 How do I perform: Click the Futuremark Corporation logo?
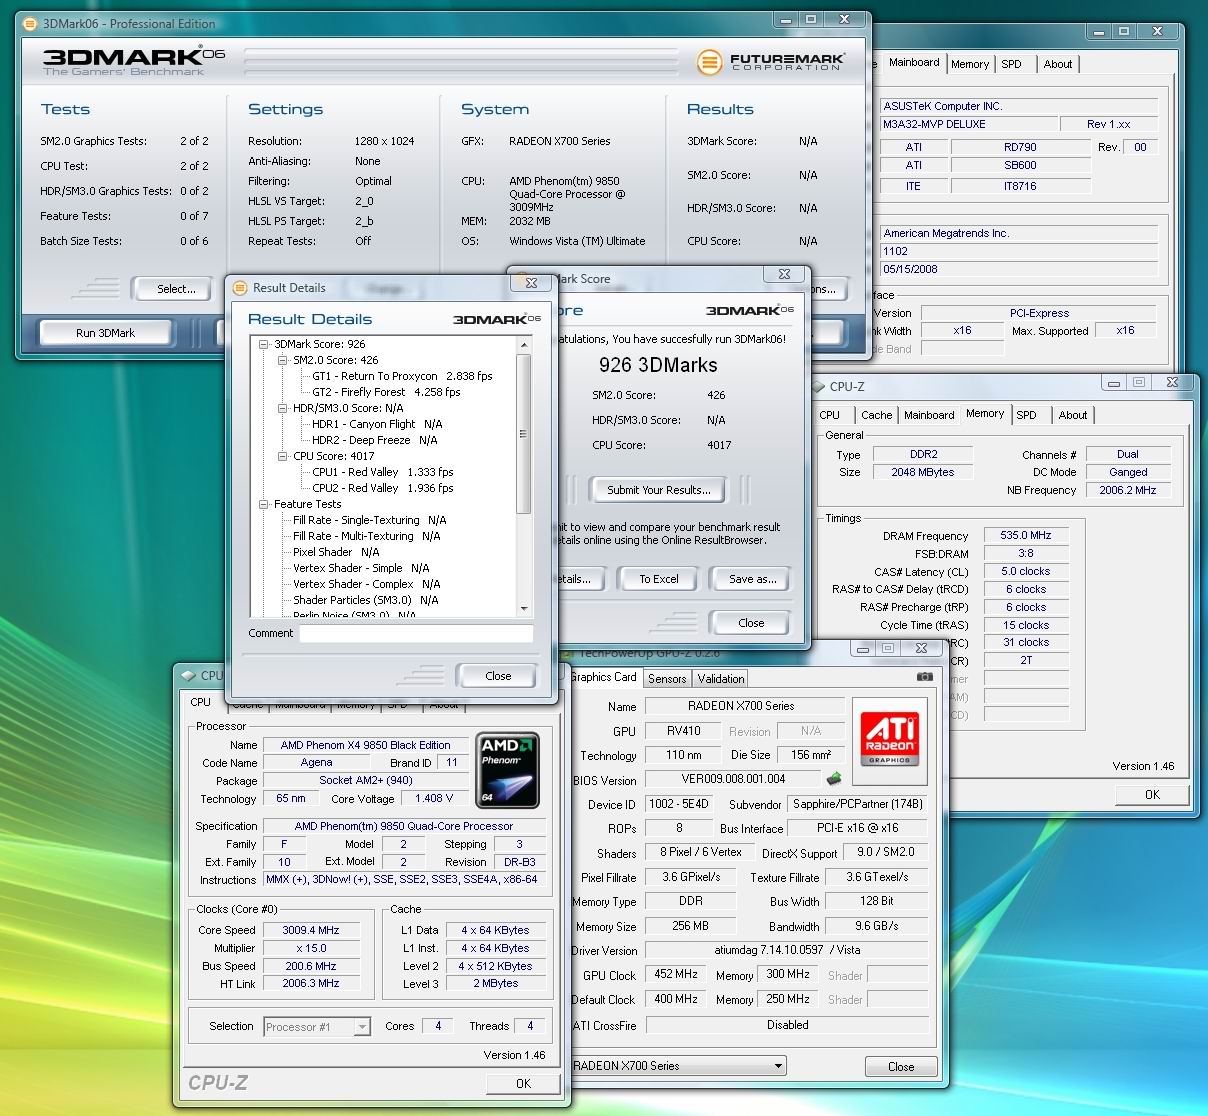(770, 62)
